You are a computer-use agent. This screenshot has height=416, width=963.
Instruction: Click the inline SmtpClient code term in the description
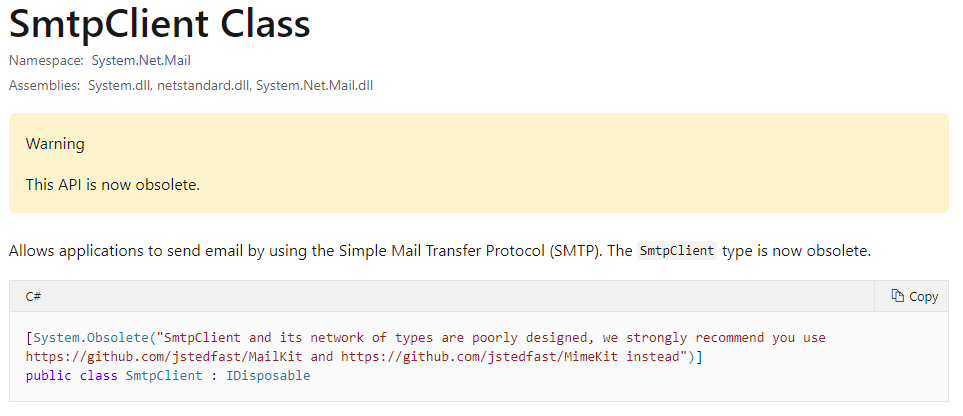click(x=677, y=251)
